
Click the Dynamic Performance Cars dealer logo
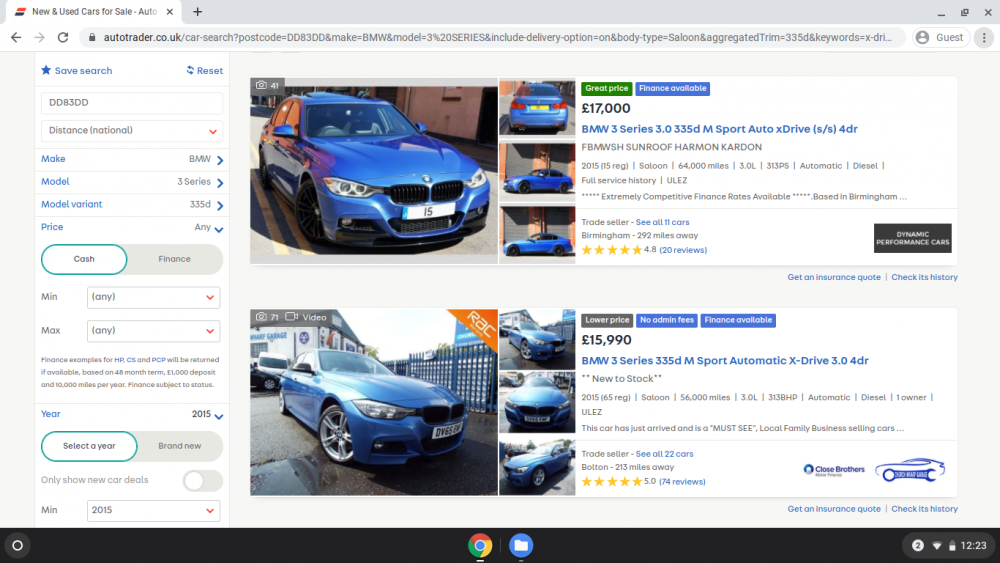coord(912,238)
